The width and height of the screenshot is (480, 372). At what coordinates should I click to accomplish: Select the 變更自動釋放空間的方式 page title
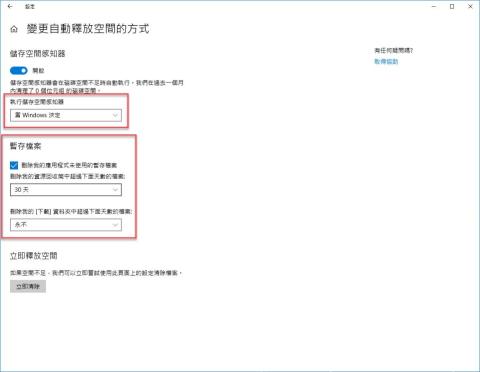click(x=88, y=29)
